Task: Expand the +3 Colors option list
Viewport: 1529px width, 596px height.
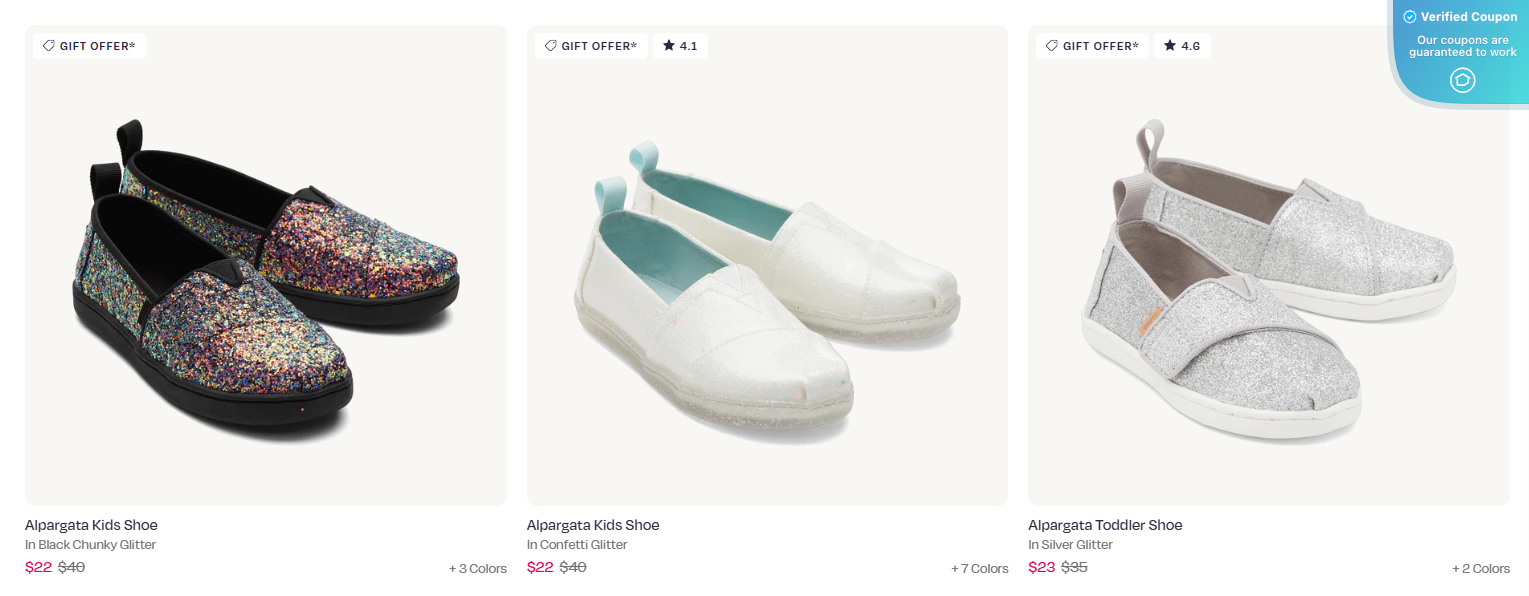Action: point(477,568)
